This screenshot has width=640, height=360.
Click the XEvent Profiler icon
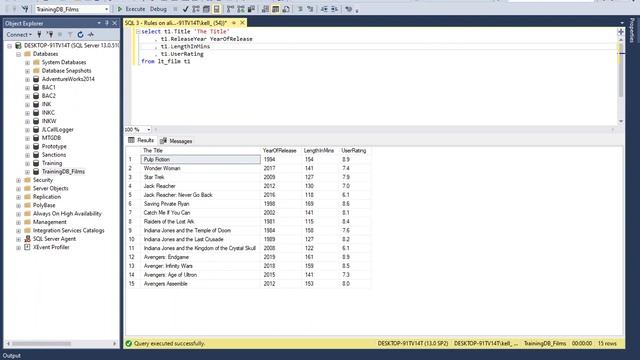point(27,247)
